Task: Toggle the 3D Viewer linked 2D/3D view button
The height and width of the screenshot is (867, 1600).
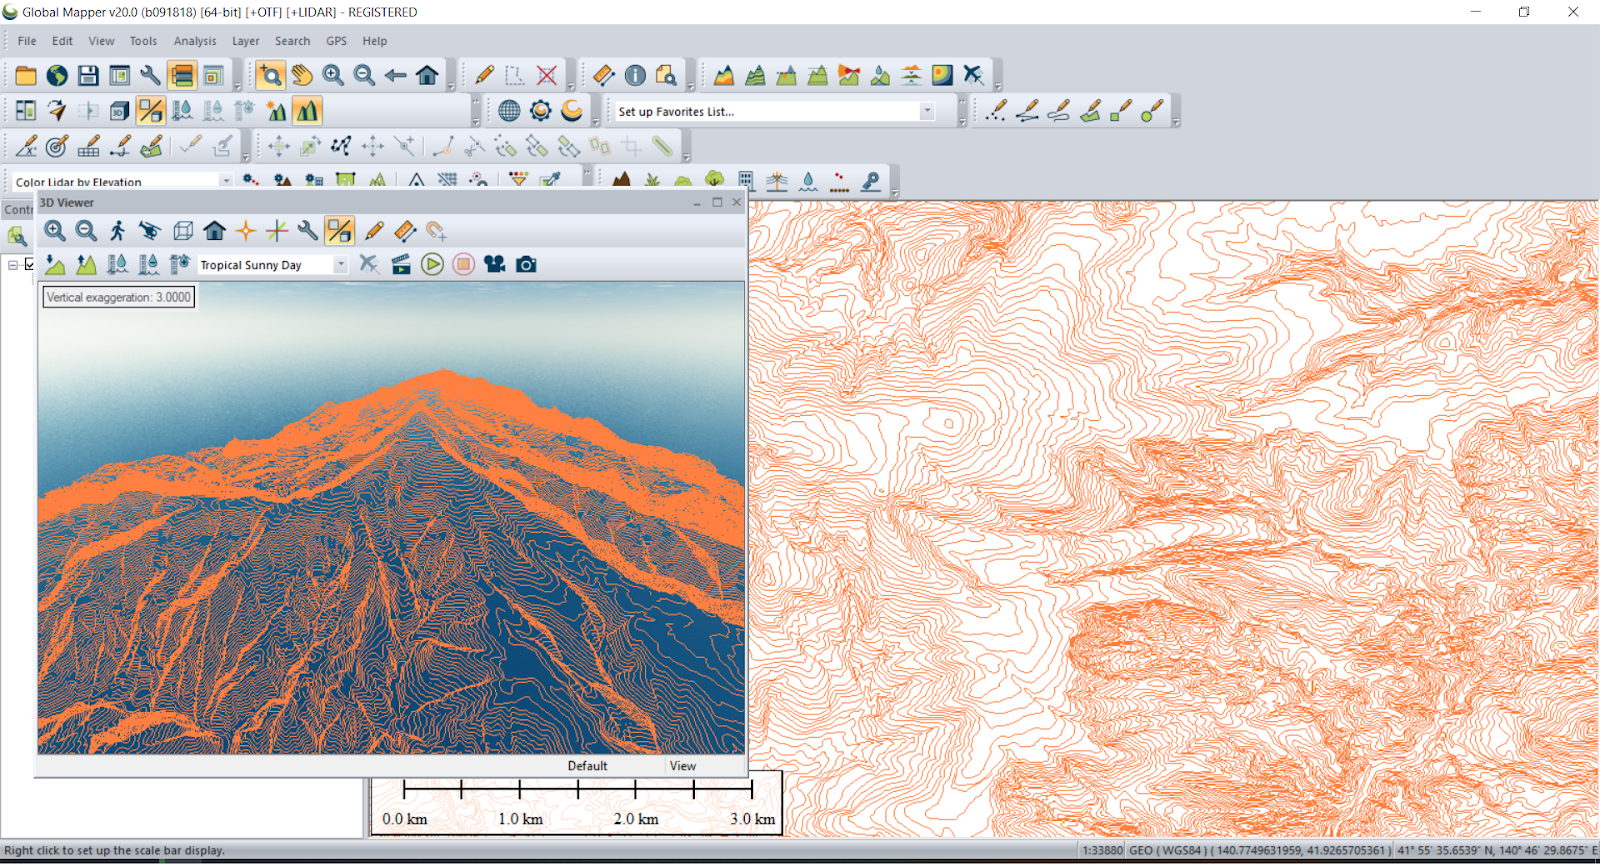Action: (x=339, y=231)
